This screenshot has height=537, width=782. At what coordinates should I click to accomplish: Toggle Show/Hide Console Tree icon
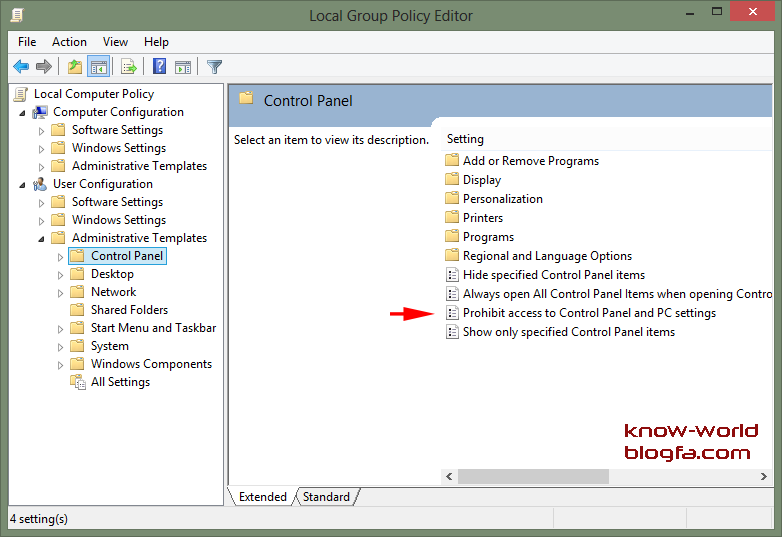[x=98, y=67]
